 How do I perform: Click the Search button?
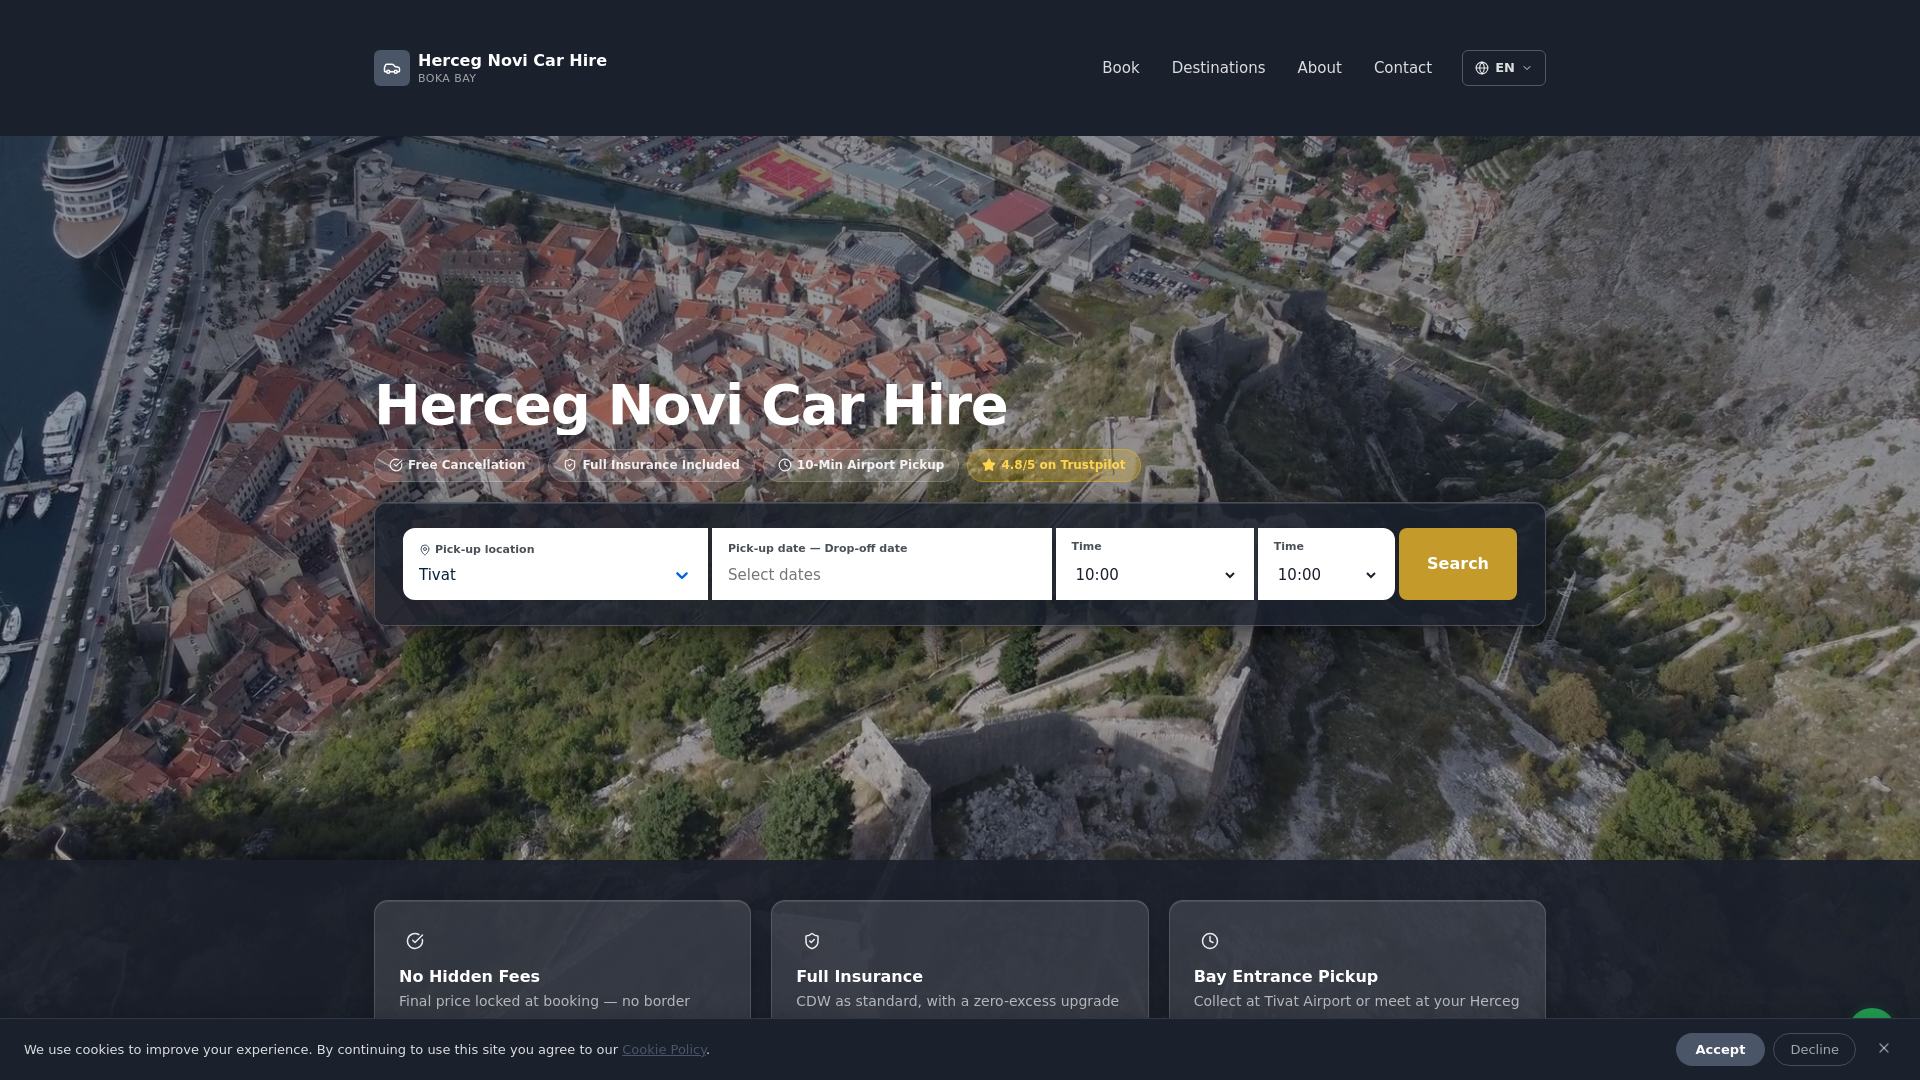1458,564
